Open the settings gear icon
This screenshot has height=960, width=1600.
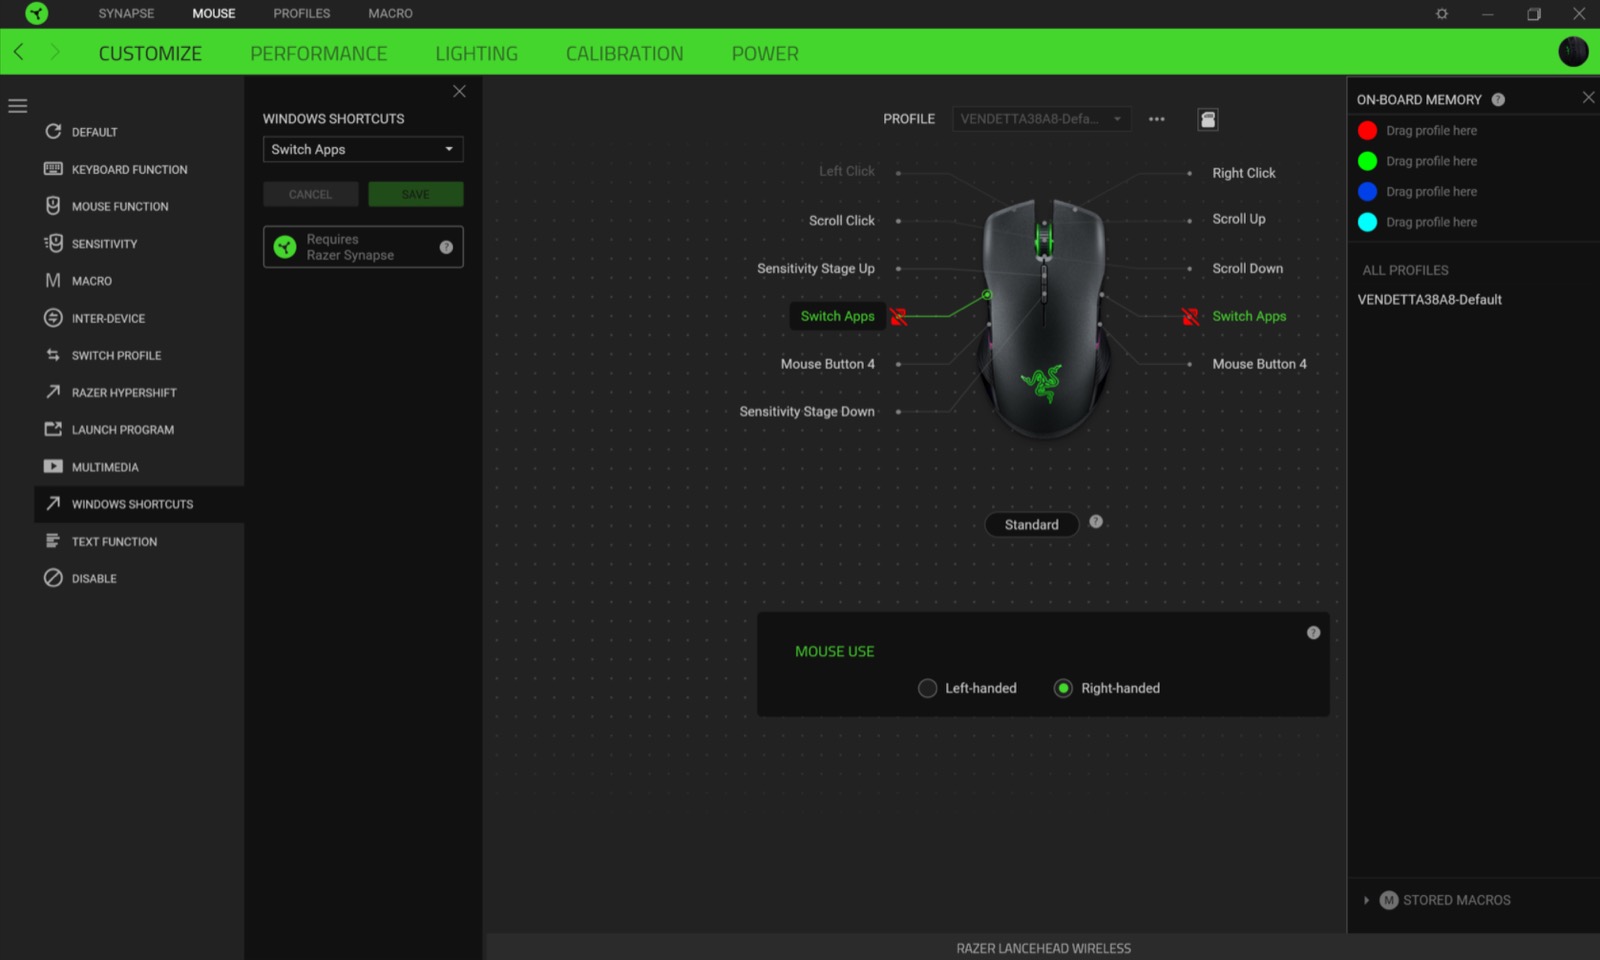1442,14
